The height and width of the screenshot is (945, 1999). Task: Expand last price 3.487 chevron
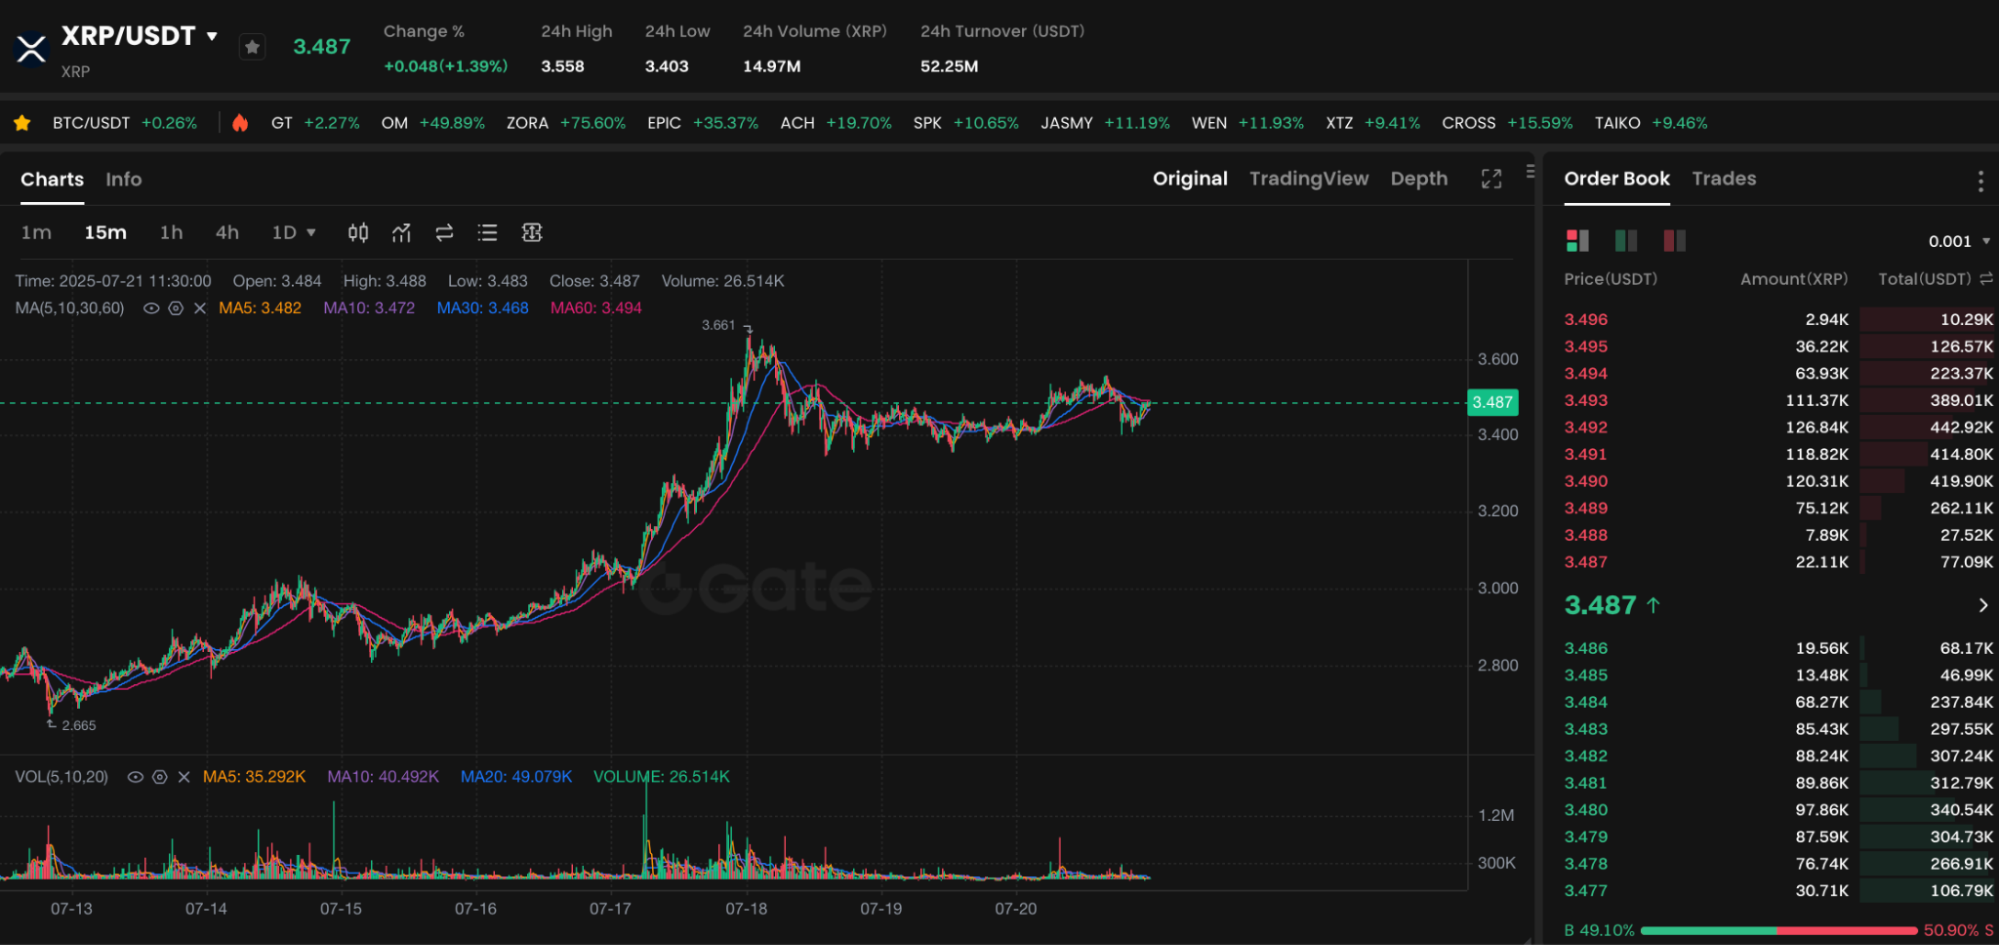(x=1983, y=605)
